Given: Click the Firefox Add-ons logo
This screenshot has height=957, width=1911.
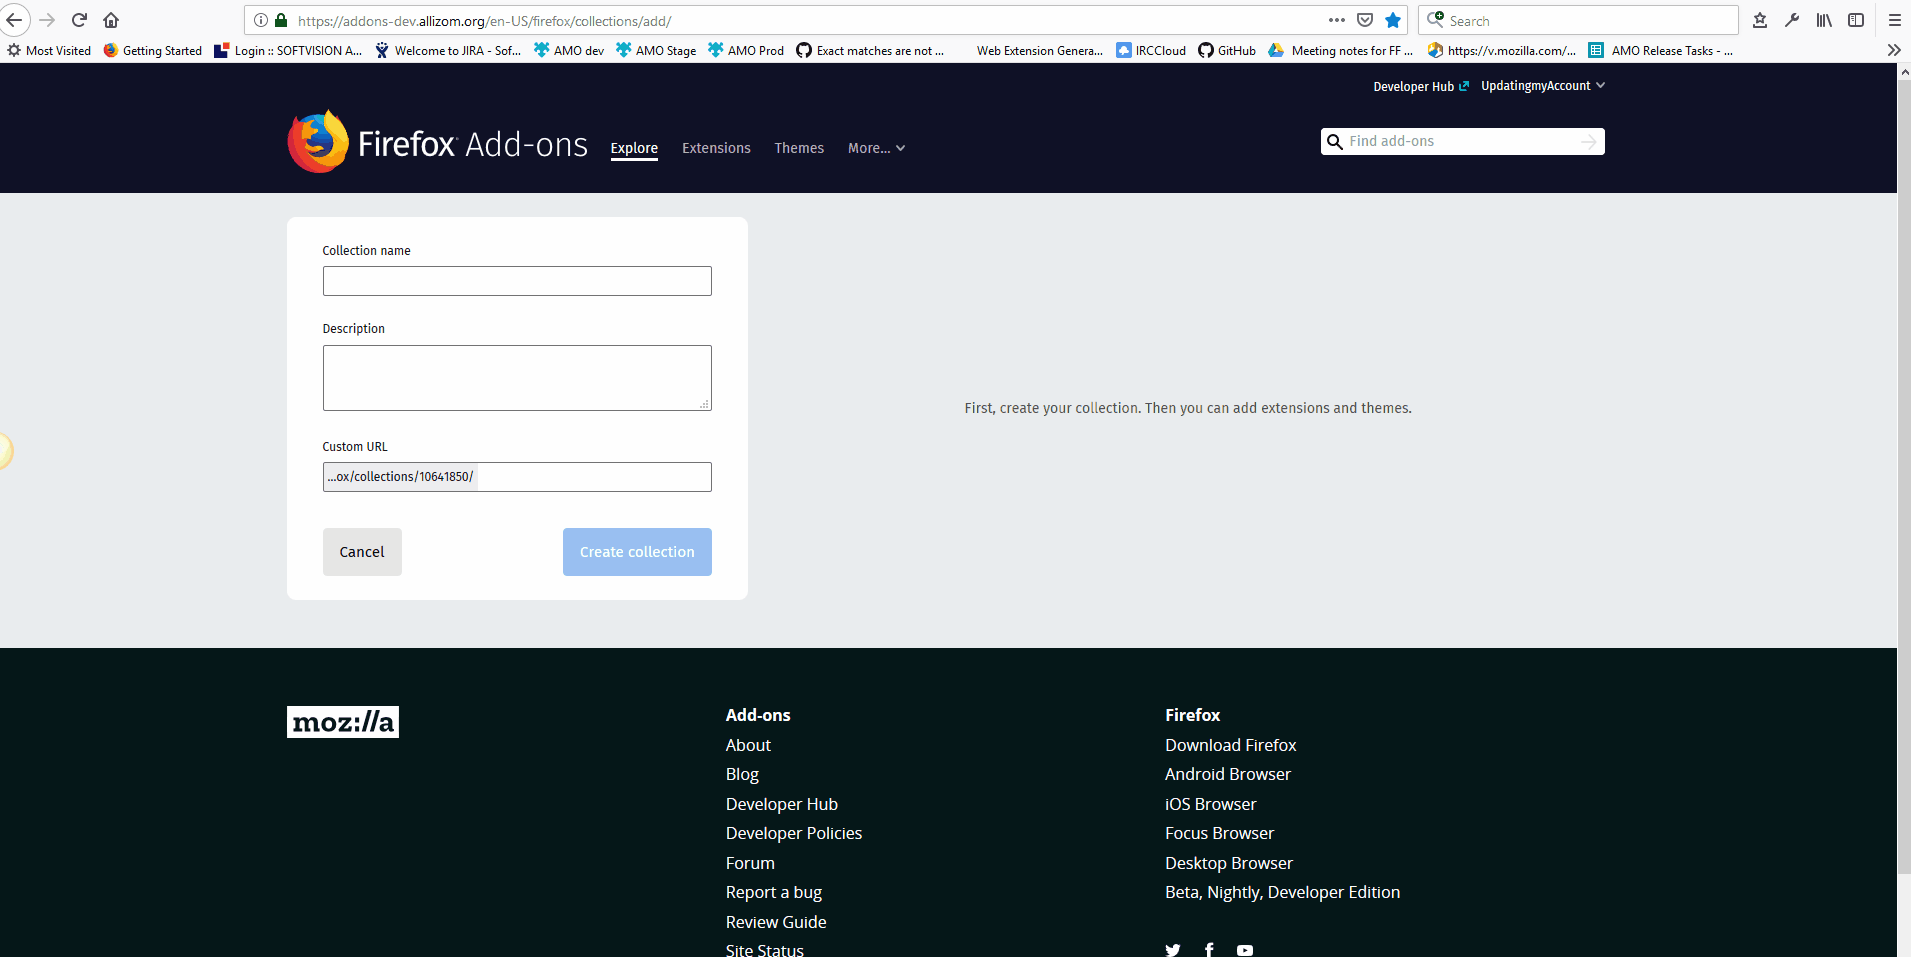Looking at the screenshot, I should click(x=437, y=142).
